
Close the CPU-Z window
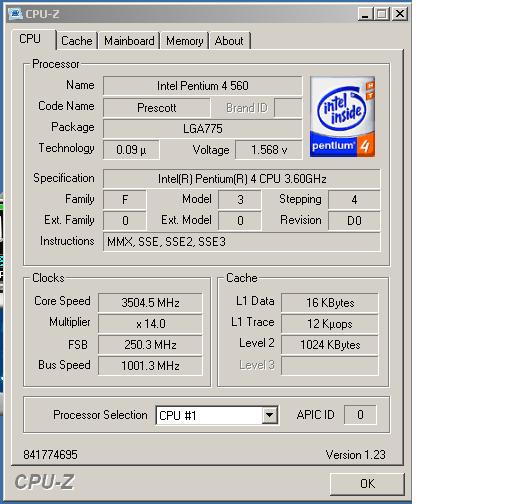click(399, 14)
